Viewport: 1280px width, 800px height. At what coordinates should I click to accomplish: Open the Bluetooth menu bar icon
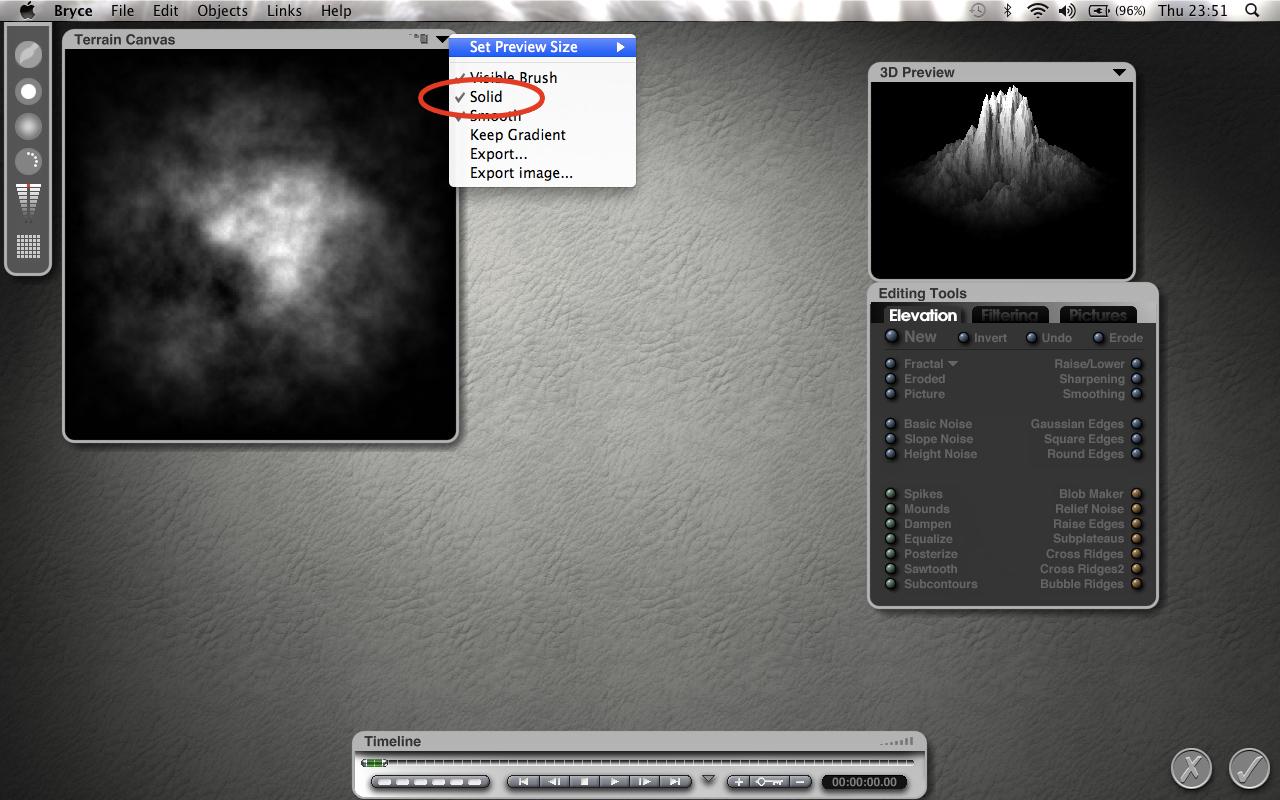pos(1008,11)
